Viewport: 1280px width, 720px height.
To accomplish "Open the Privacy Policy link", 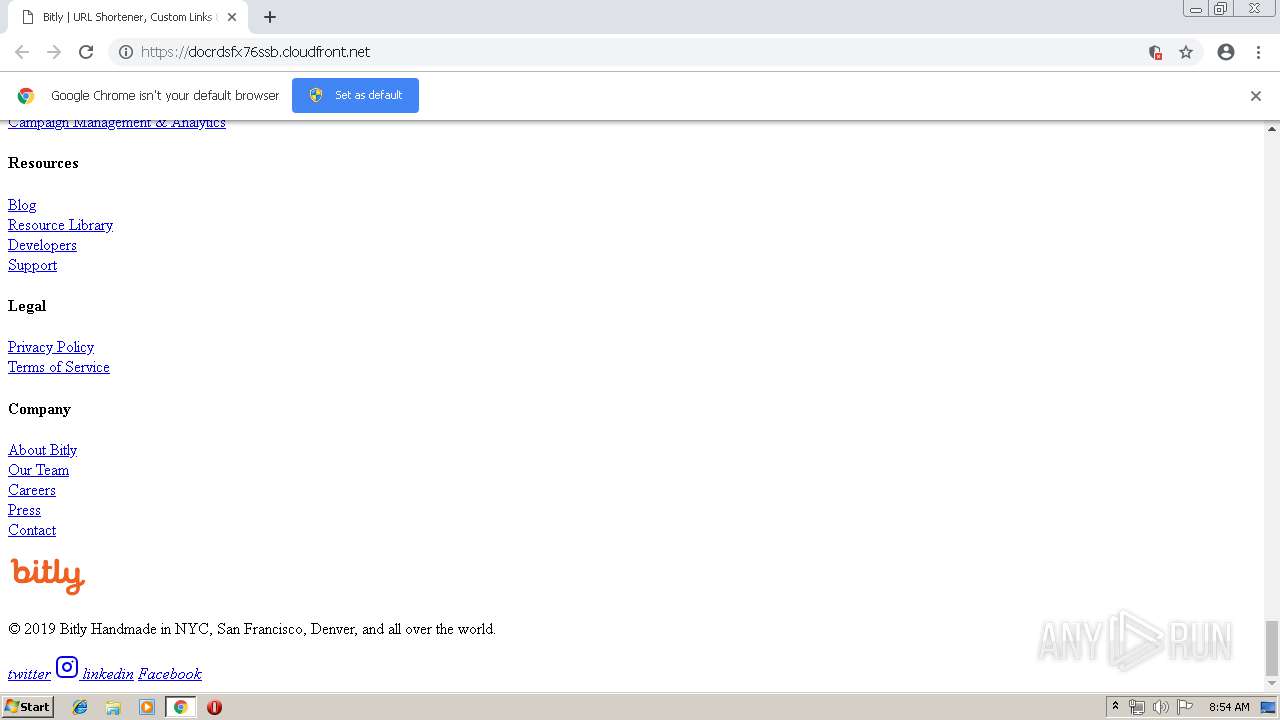I will tap(51, 347).
